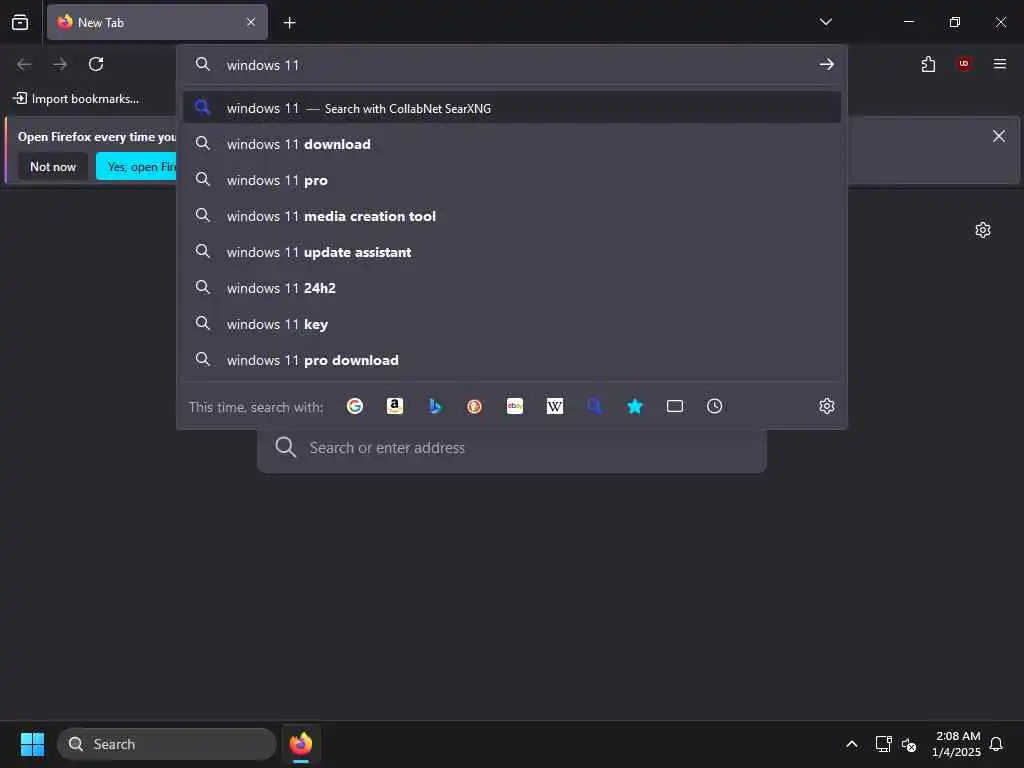This screenshot has height=768, width=1024.
Task: Reload the current page
Action: pyautogui.click(x=96, y=64)
